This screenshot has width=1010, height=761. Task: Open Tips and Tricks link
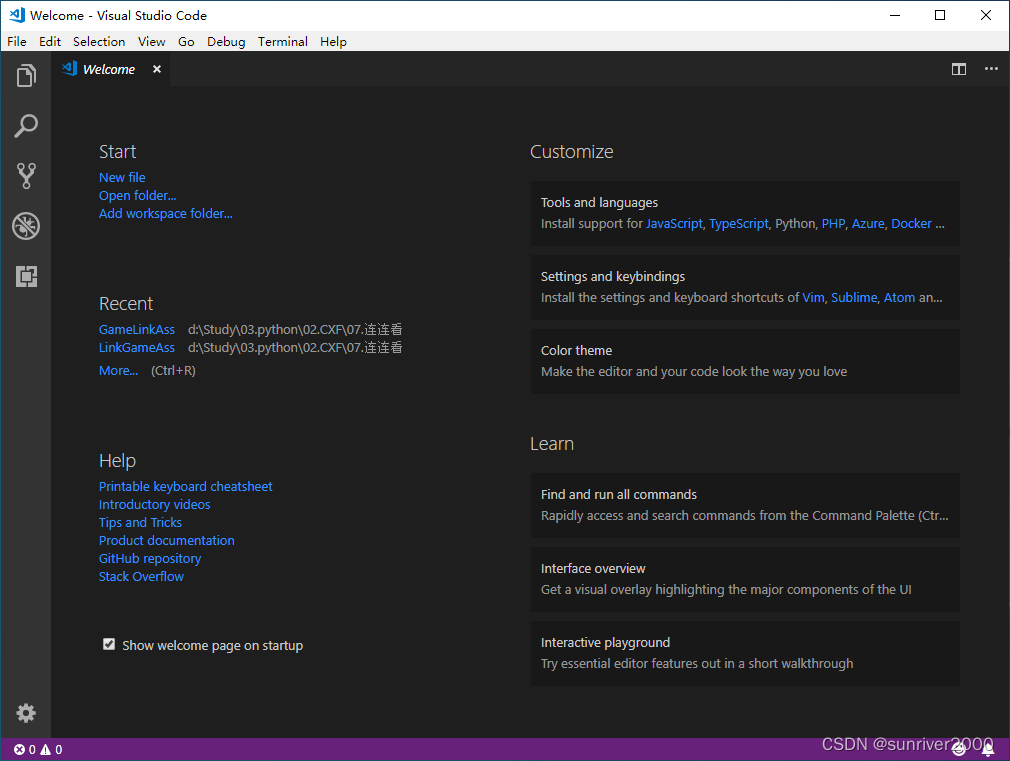pos(140,523)
